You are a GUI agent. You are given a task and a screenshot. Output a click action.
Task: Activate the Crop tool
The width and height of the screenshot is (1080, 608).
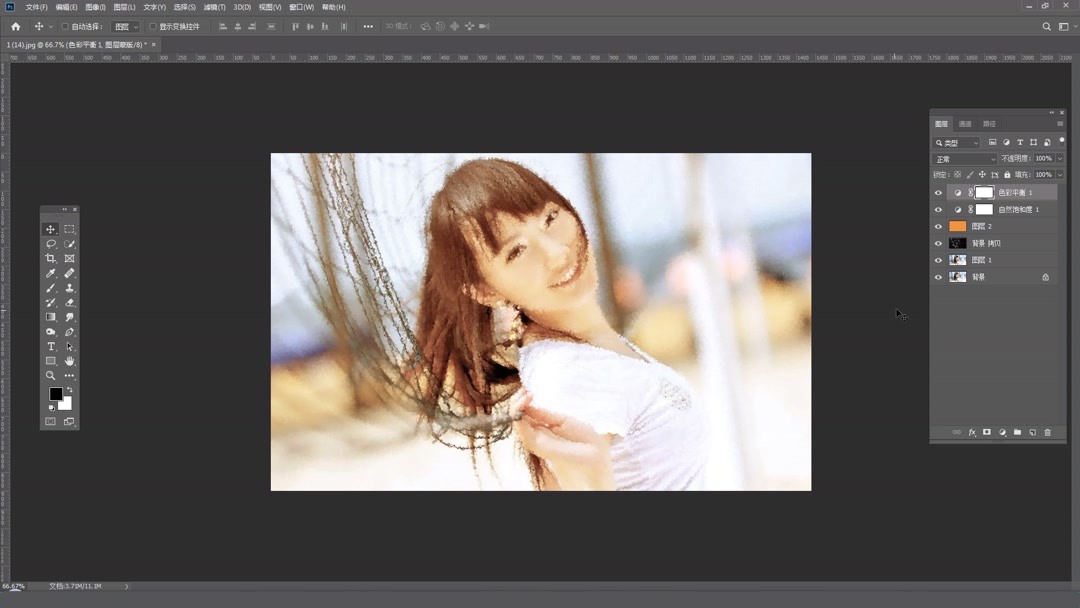pyautogui.click(x=51, y=257)
